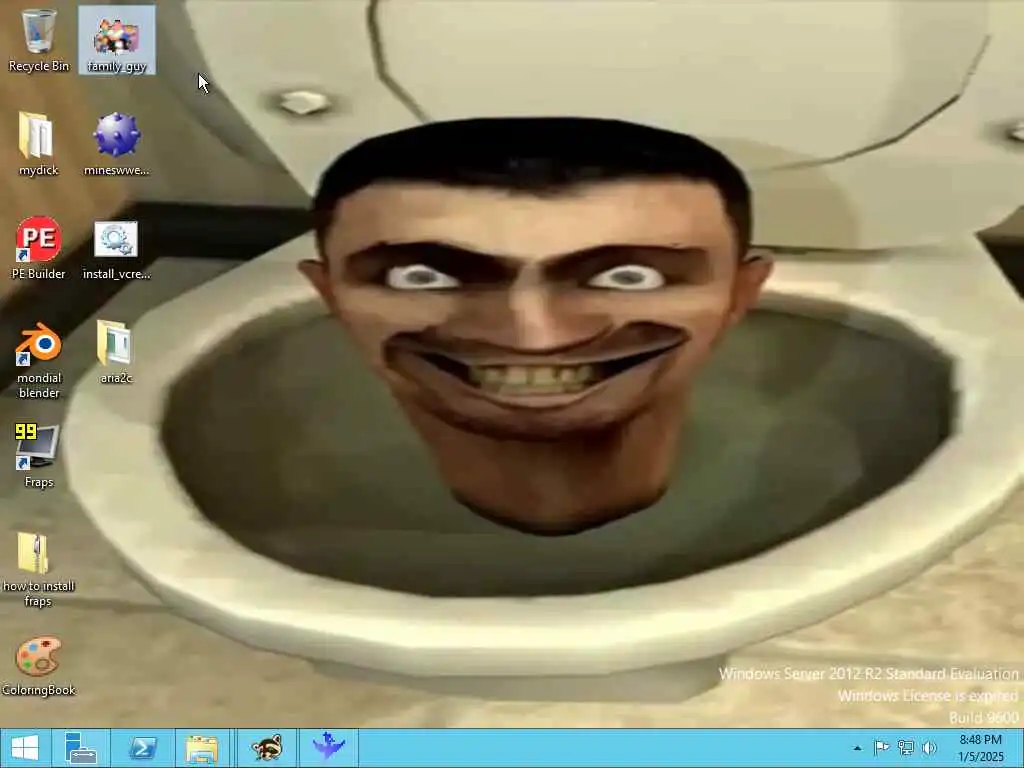Viewport: 1024px width, 768px height.
Task: Launch PowerShell from the taskbar
Action: tap(142, 748)
